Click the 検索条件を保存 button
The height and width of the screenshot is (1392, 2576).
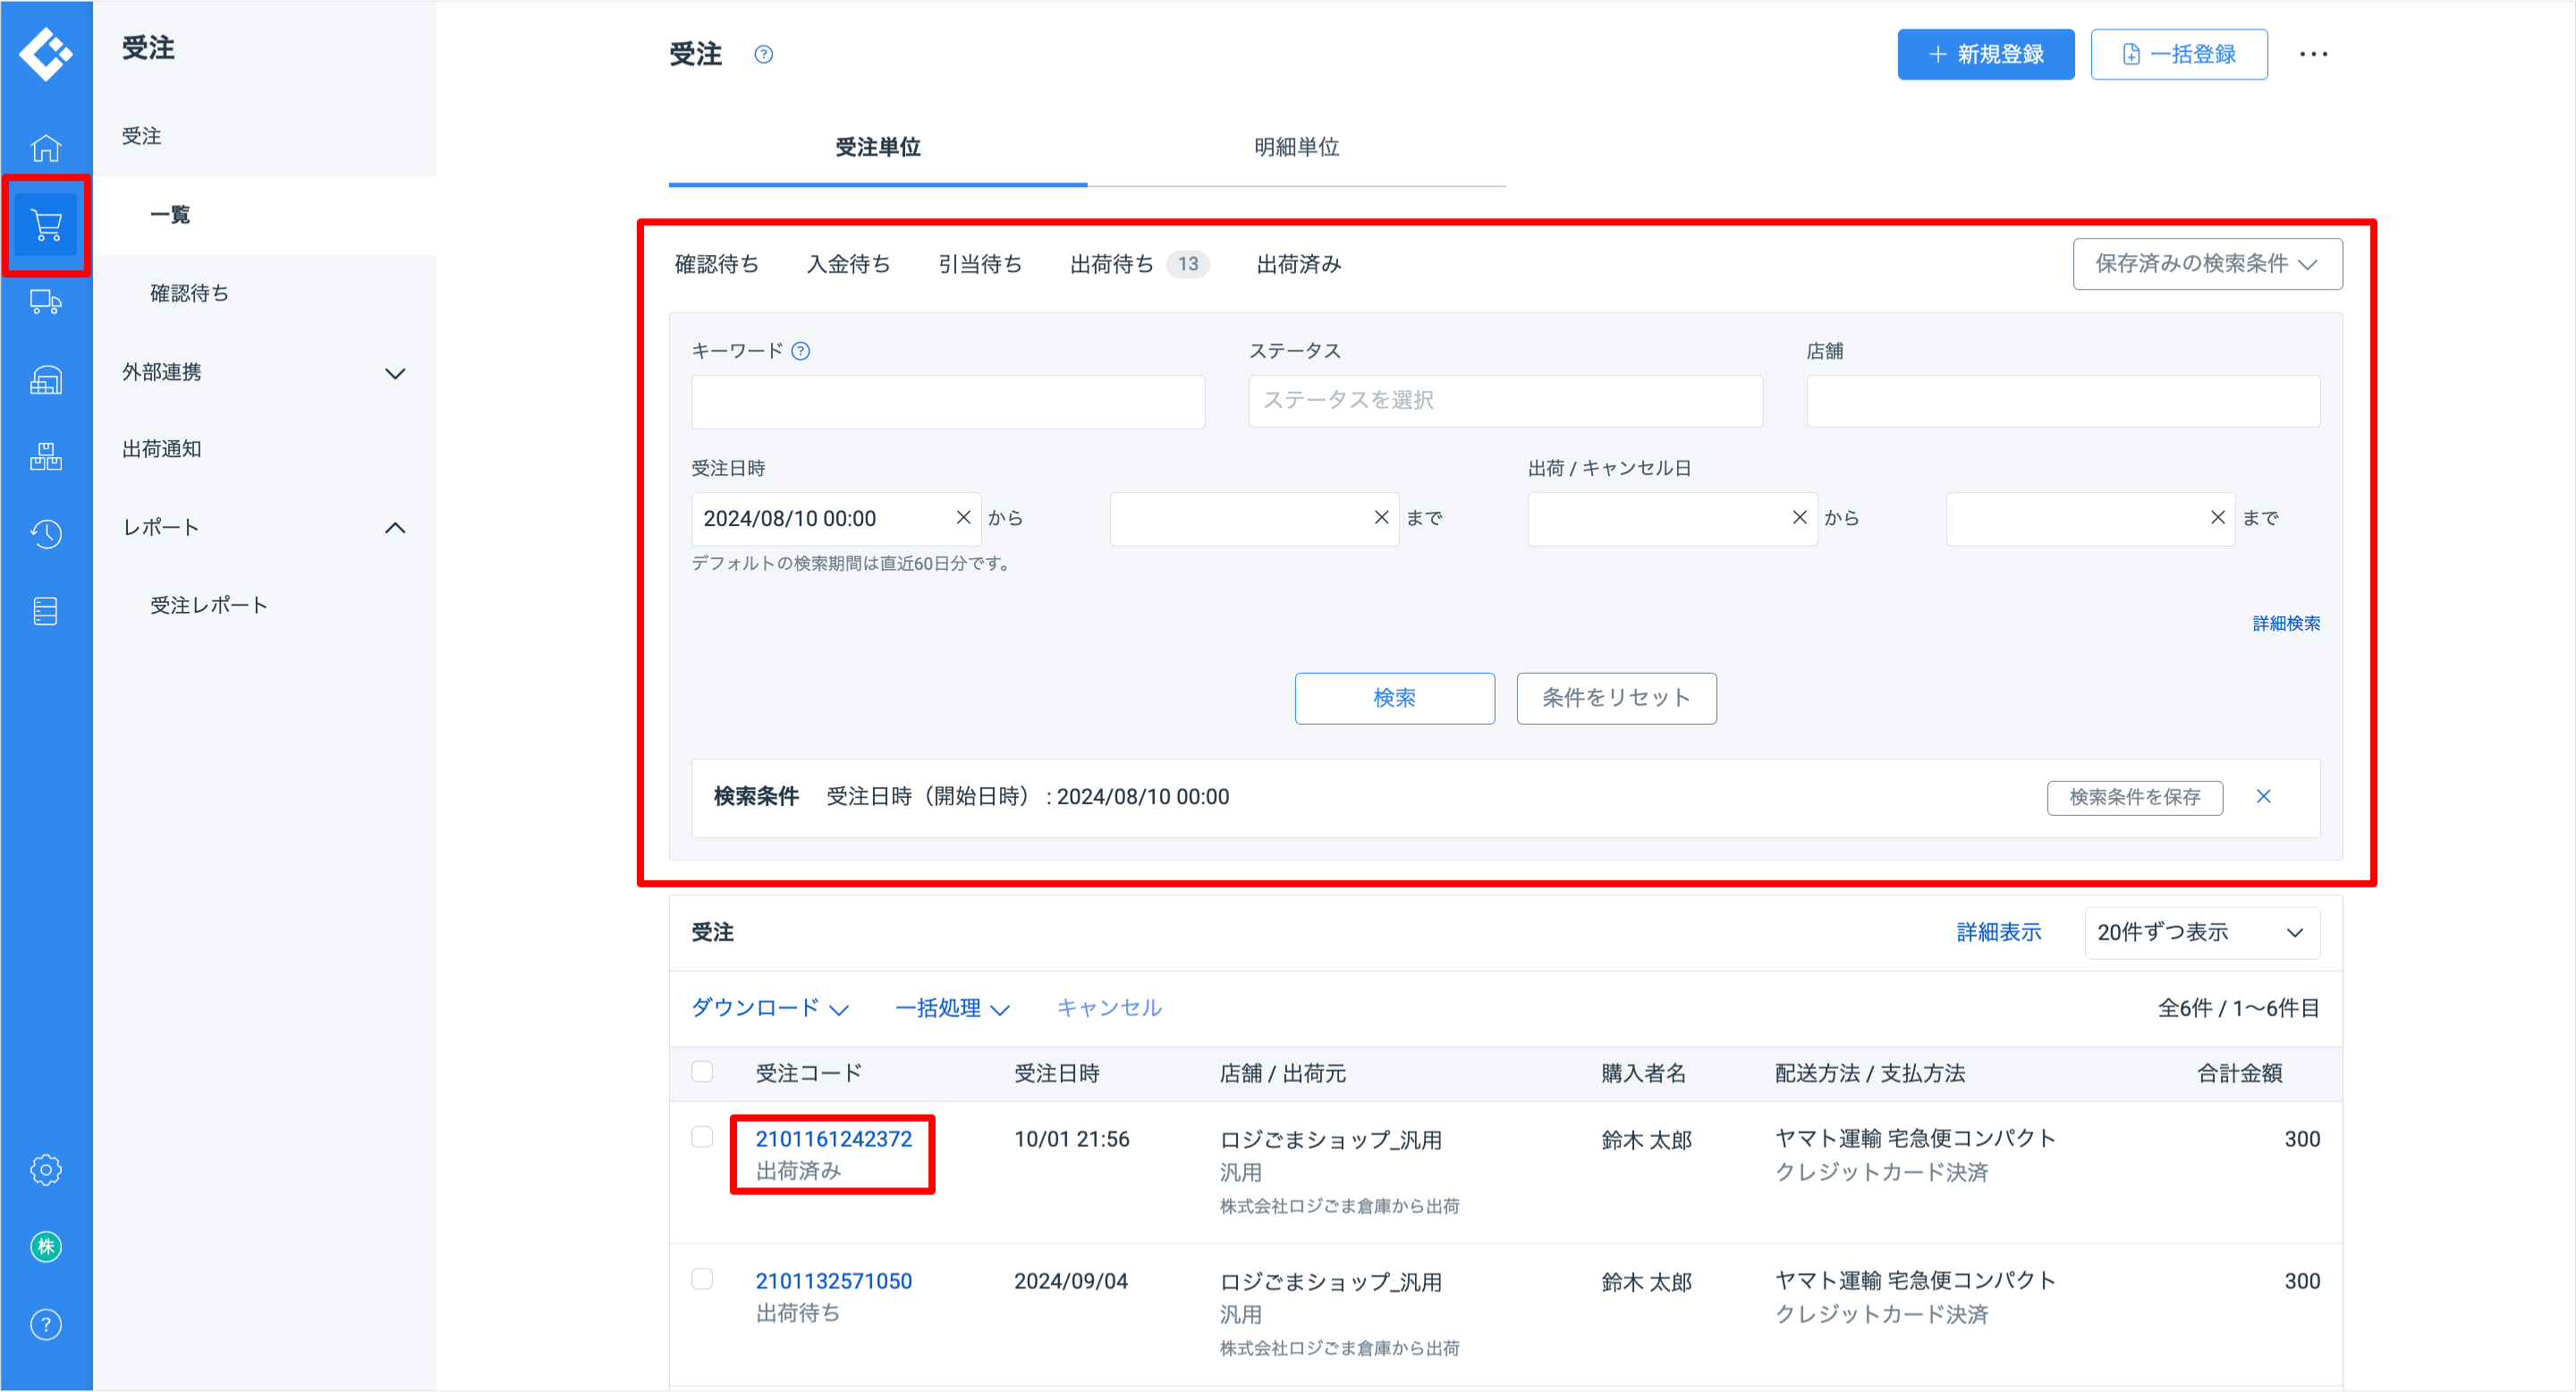point(2134,797)
